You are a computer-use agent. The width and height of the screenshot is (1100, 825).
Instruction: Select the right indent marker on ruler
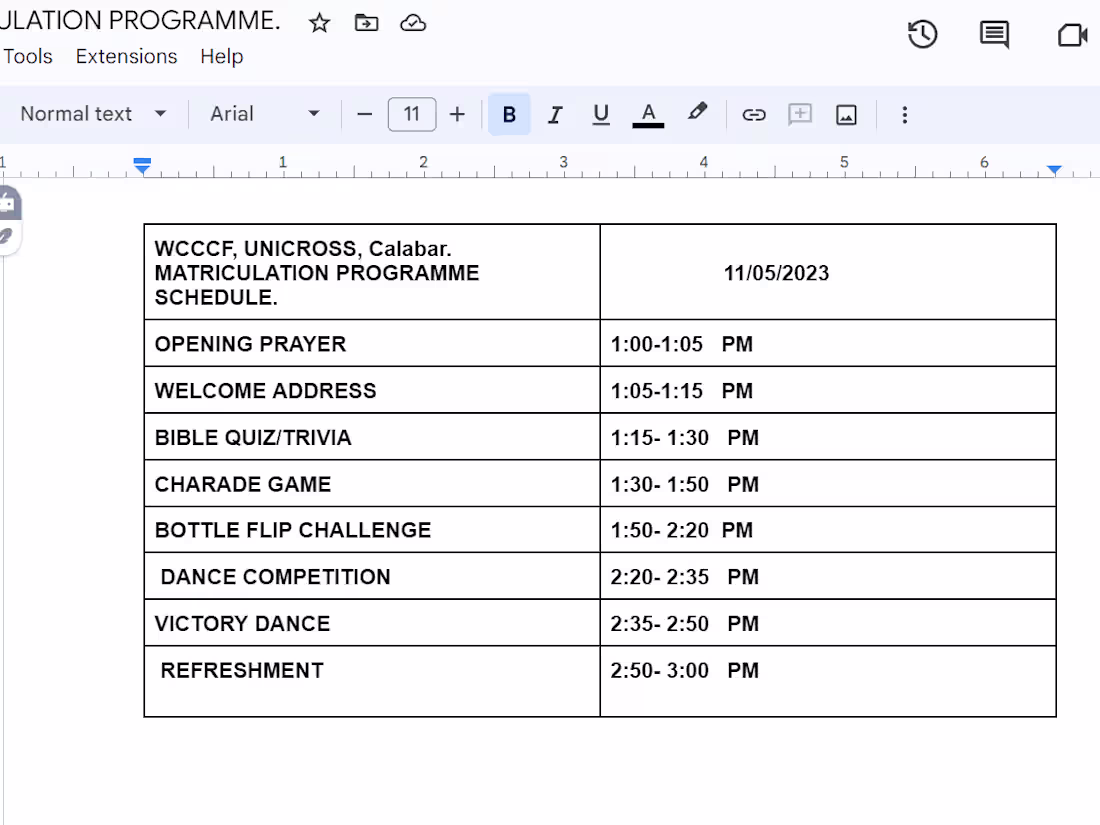coord(1054,169)
